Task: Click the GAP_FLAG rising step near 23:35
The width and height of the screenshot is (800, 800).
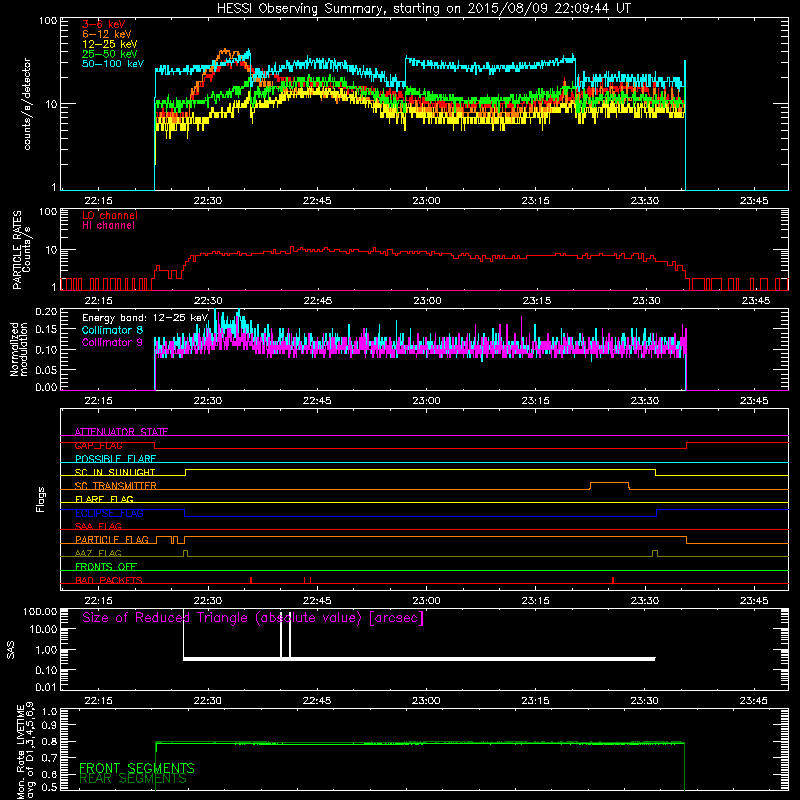Action: tap(687, 445)
